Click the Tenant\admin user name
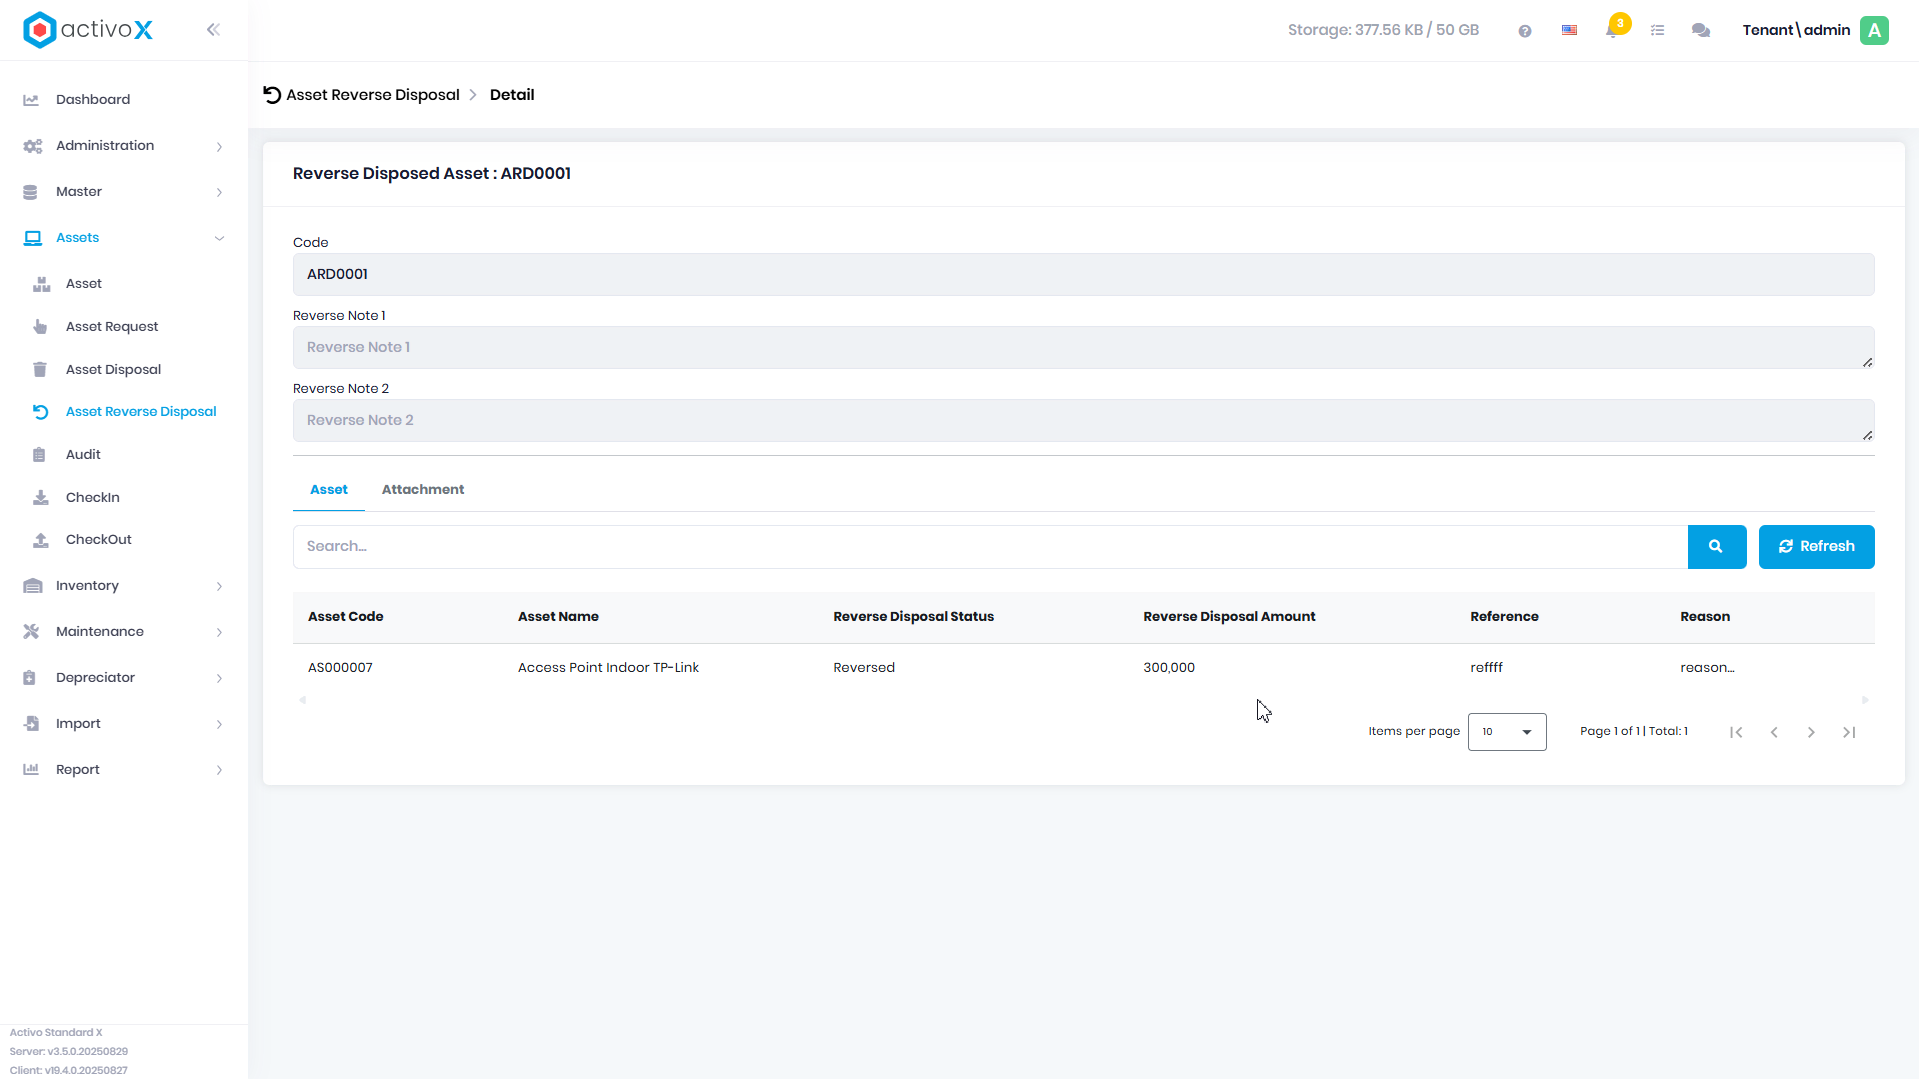The height and width of the screenshot is (1079, 1919). [1796, 30]
